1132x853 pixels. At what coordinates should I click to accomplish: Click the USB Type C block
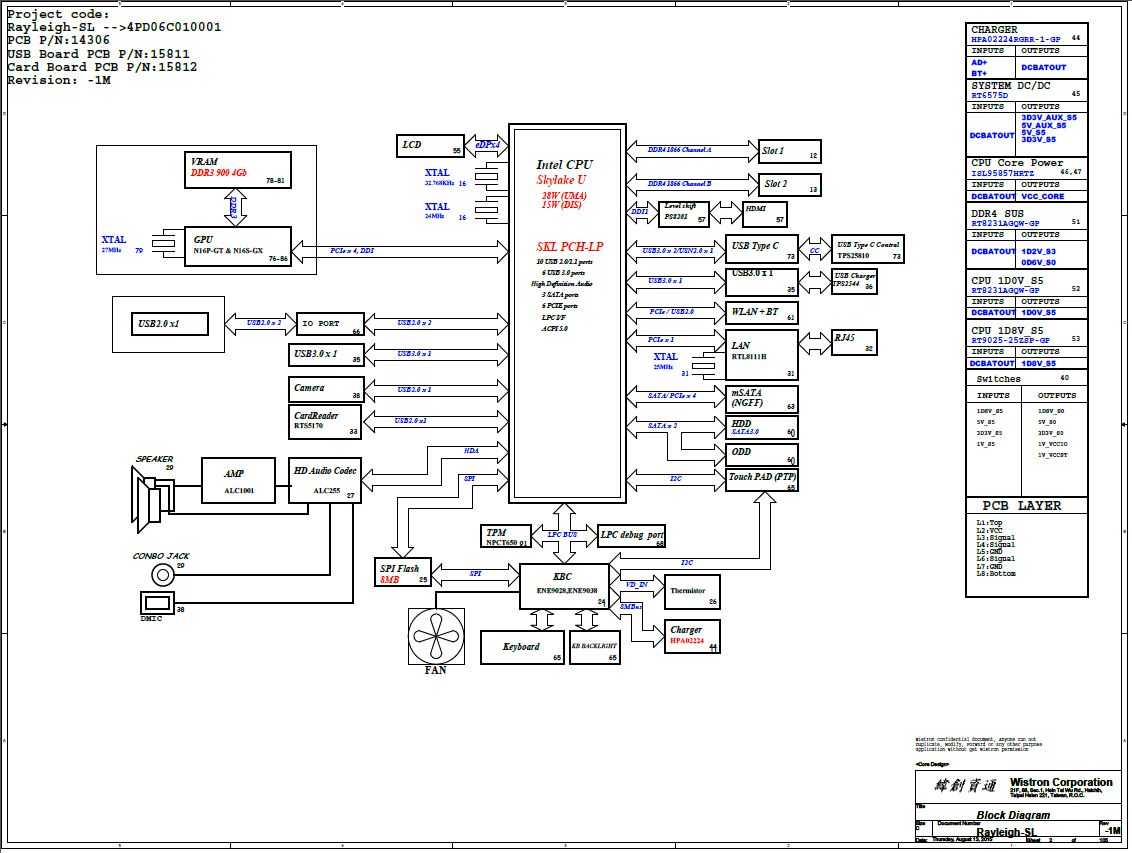pyautogui.click(x=762, y=249)
